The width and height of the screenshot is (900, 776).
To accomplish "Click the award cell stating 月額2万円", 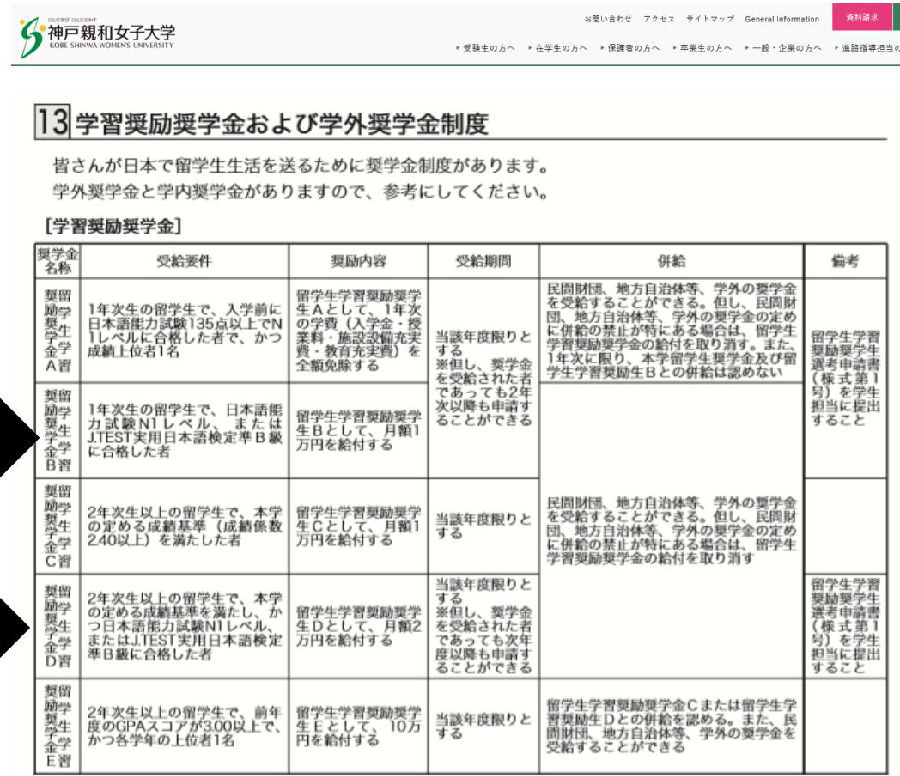I will point(358,626).
